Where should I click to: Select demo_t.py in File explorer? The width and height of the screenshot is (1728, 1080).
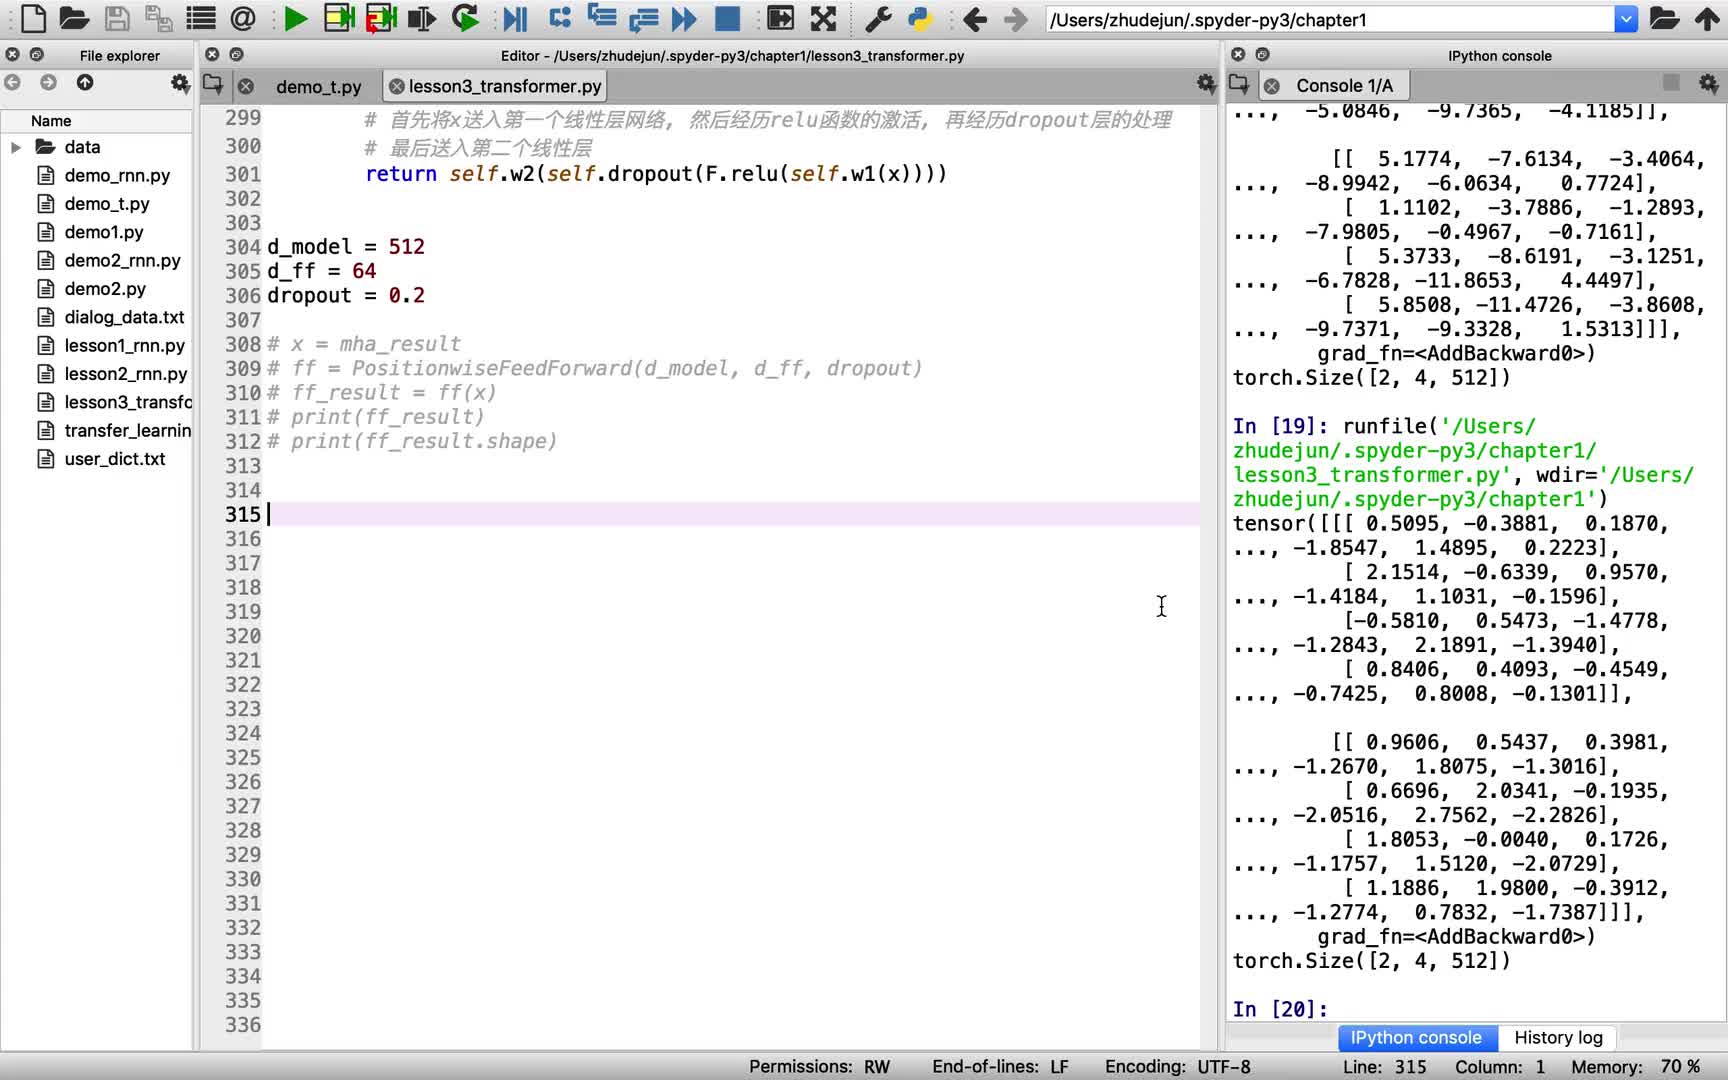(107, 204)
